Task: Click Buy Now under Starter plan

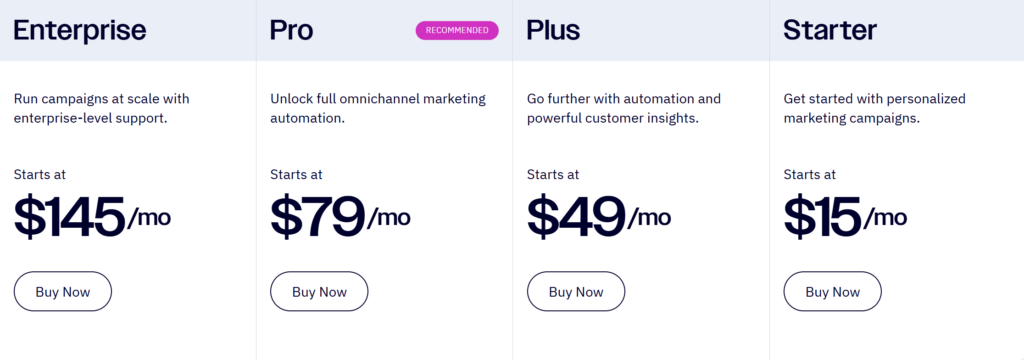Action: click(833, 291)
